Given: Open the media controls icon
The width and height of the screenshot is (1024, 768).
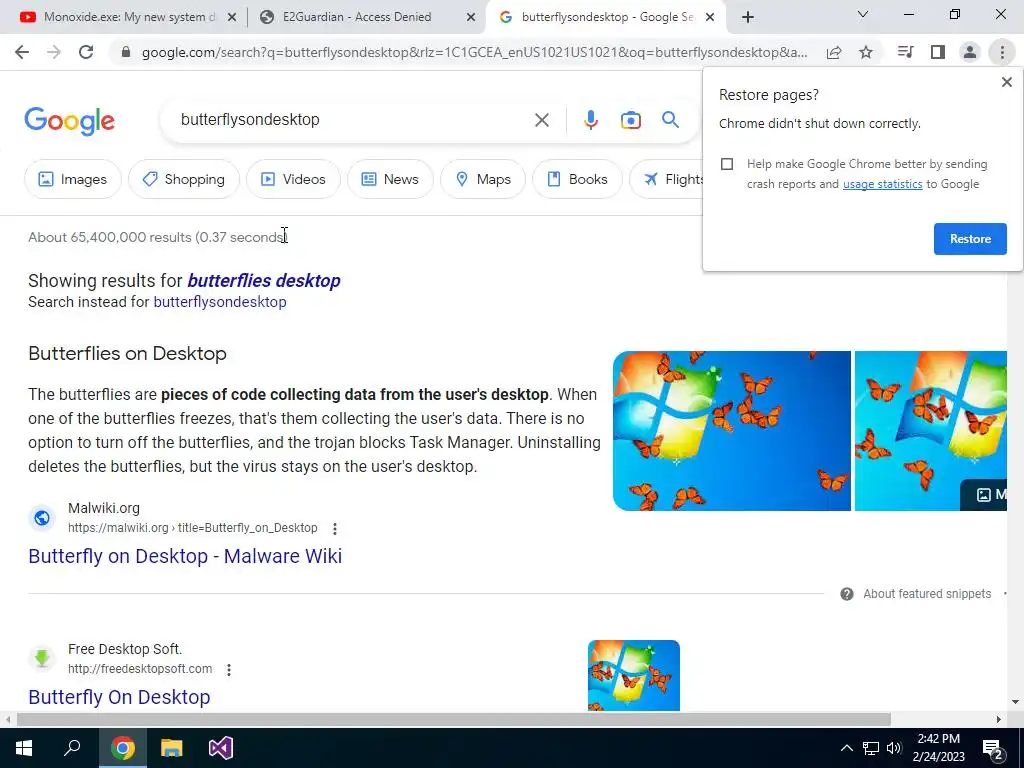Looking at the screenshot, I should point(905,52).
